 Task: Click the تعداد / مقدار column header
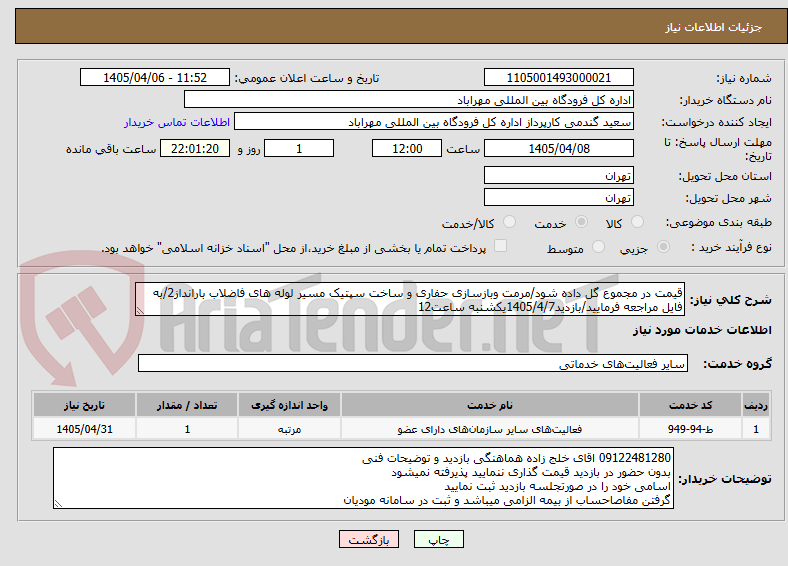(x=187, y=405)
